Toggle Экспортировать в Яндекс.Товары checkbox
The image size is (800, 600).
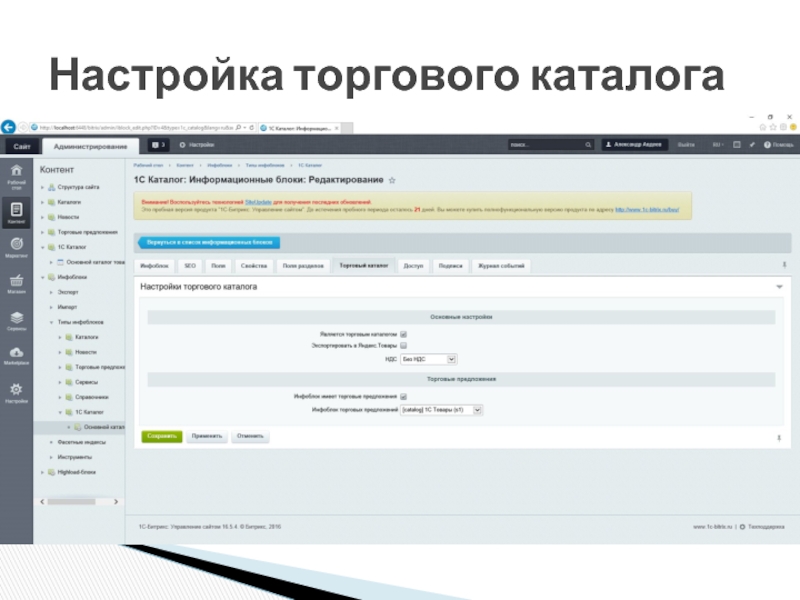tap(404, 345)
